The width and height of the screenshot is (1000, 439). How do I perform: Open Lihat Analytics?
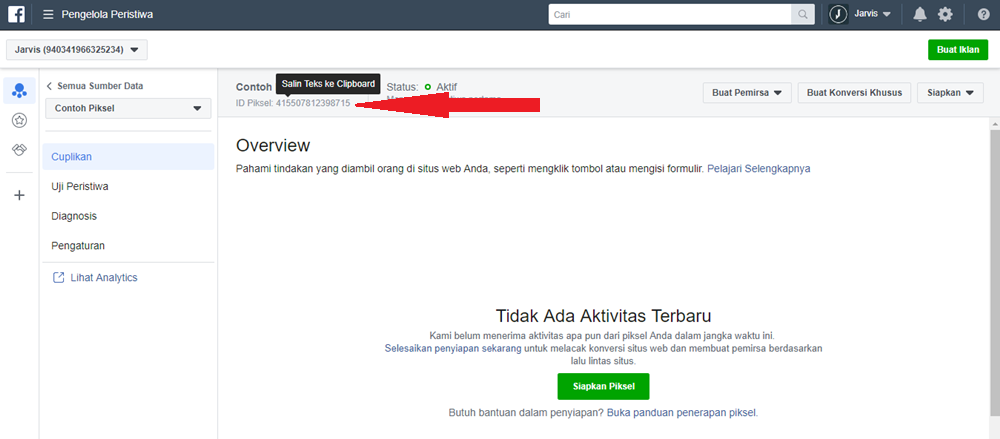pyautogui.click(x=104, y=278)
